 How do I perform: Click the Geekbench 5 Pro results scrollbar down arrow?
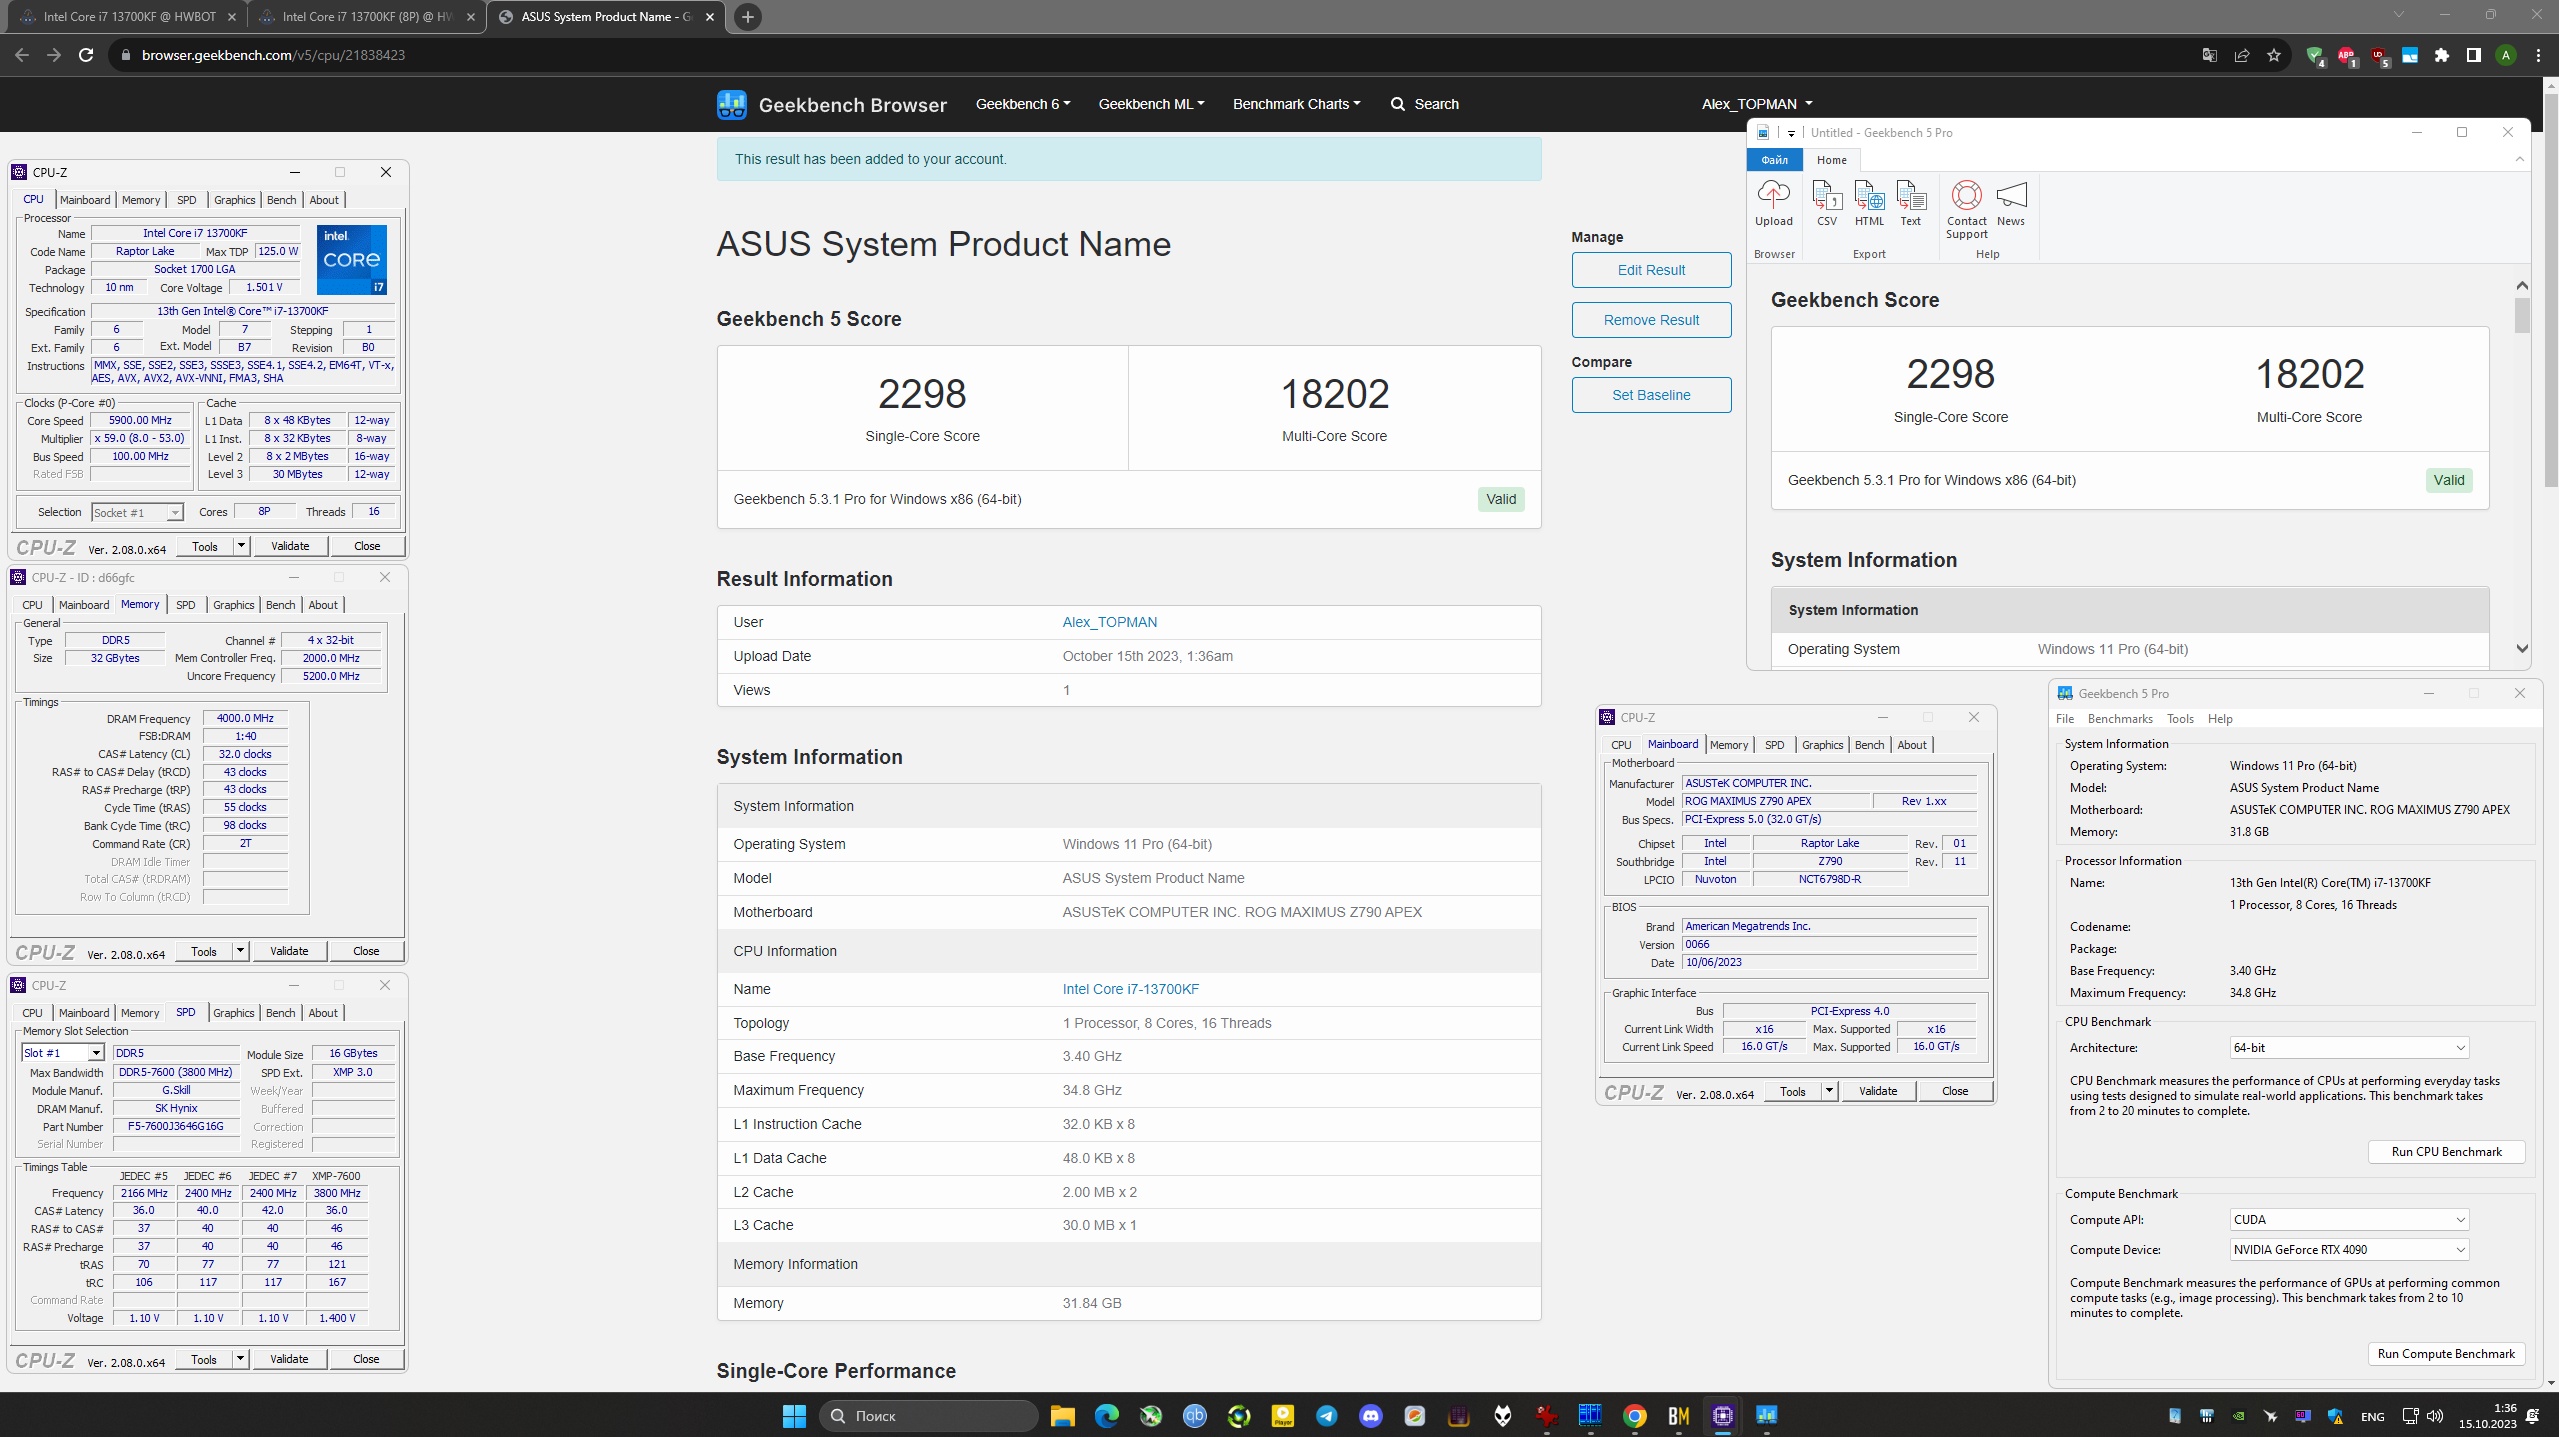[2521, 649]
